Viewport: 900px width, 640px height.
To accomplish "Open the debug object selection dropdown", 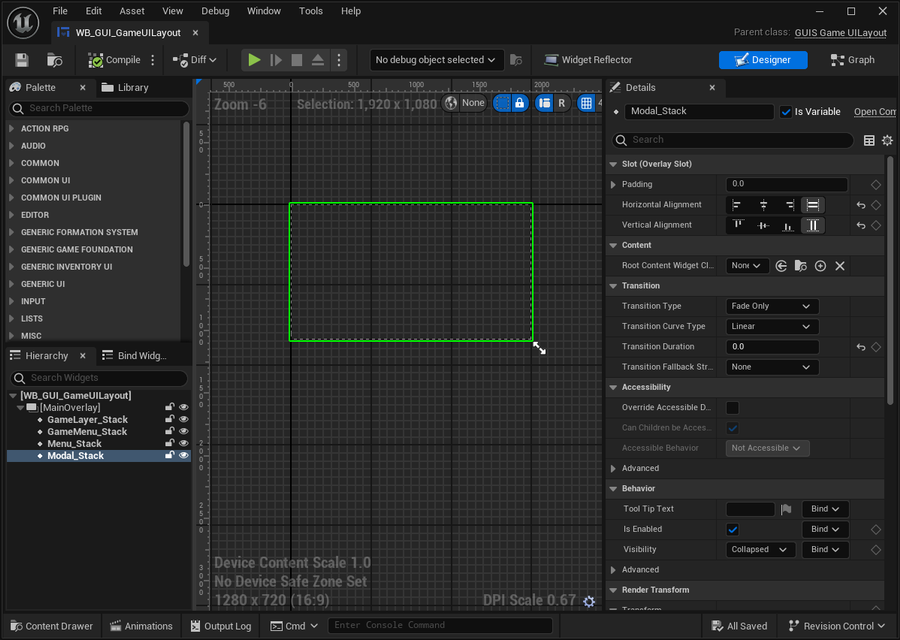I will click(435, 60).
